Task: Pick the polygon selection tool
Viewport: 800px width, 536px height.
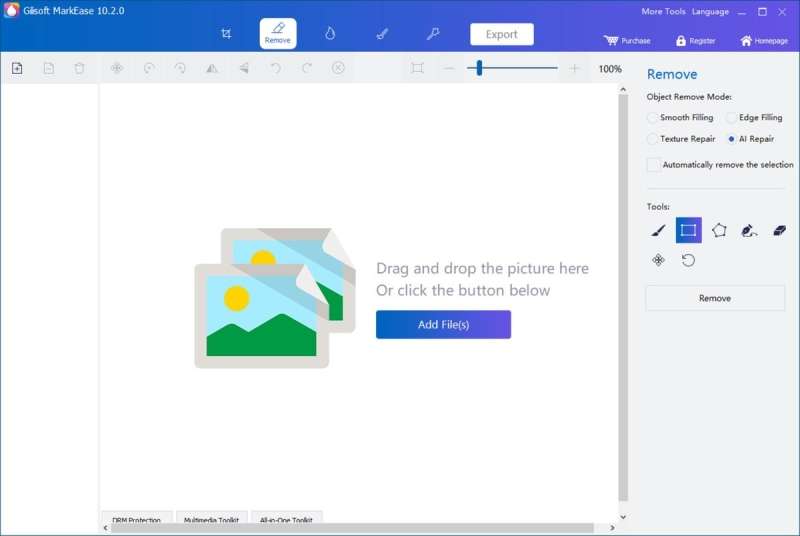Action: [x=719, y=231]
